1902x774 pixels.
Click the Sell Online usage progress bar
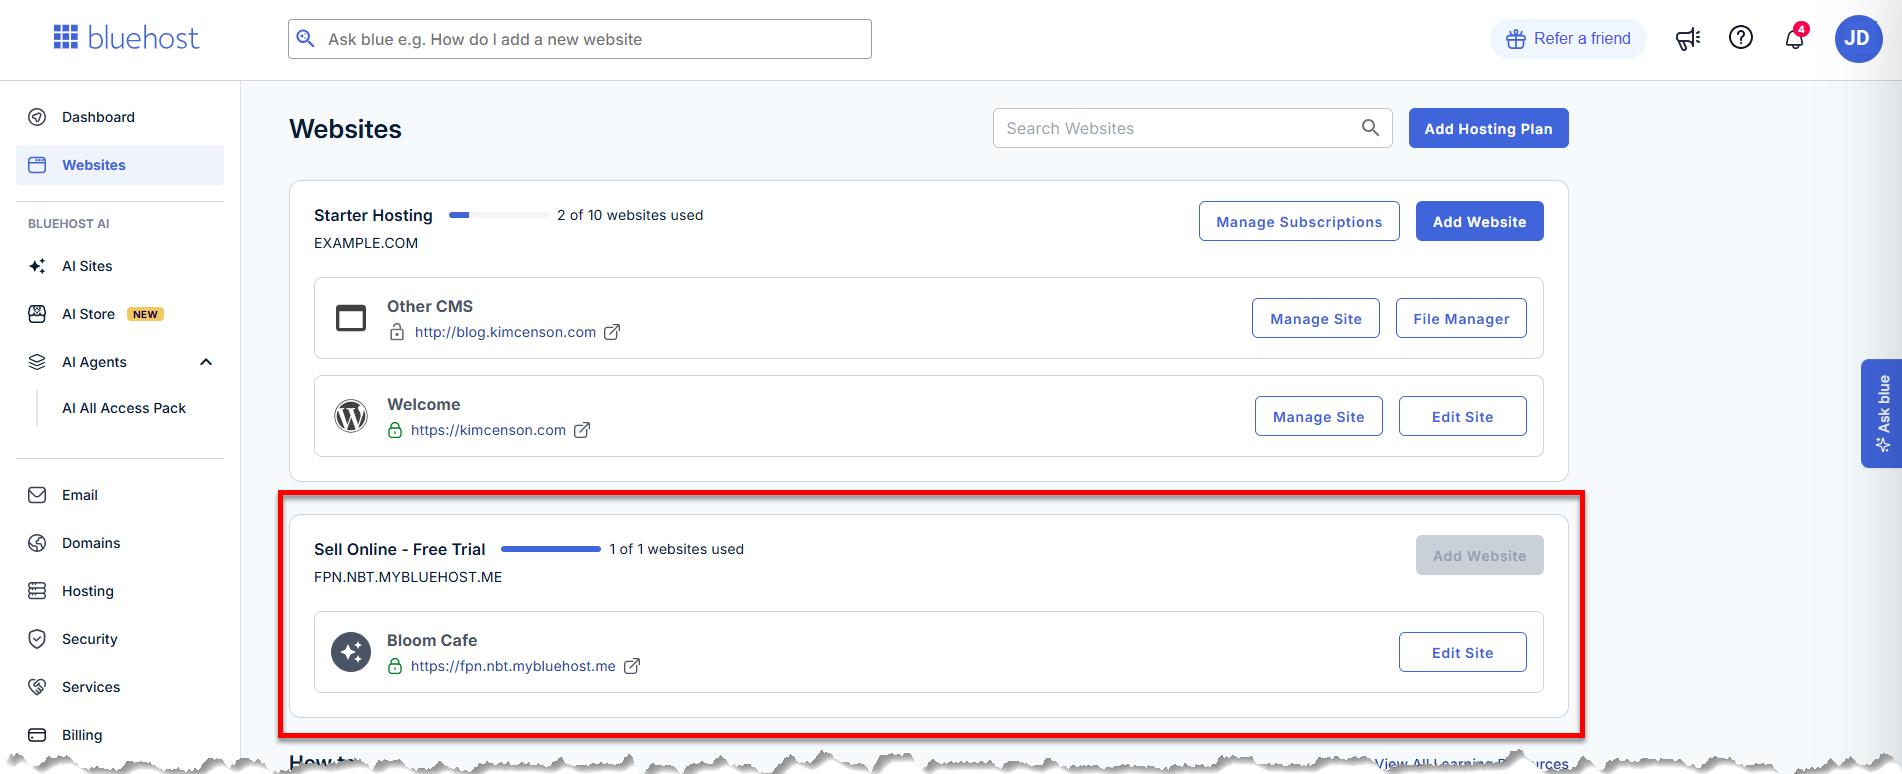[x=551, y=549]
